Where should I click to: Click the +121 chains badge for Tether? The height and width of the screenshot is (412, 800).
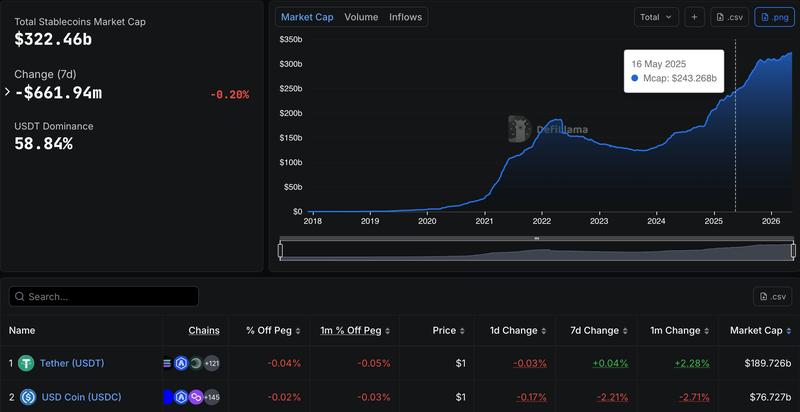tap(212, 364)
